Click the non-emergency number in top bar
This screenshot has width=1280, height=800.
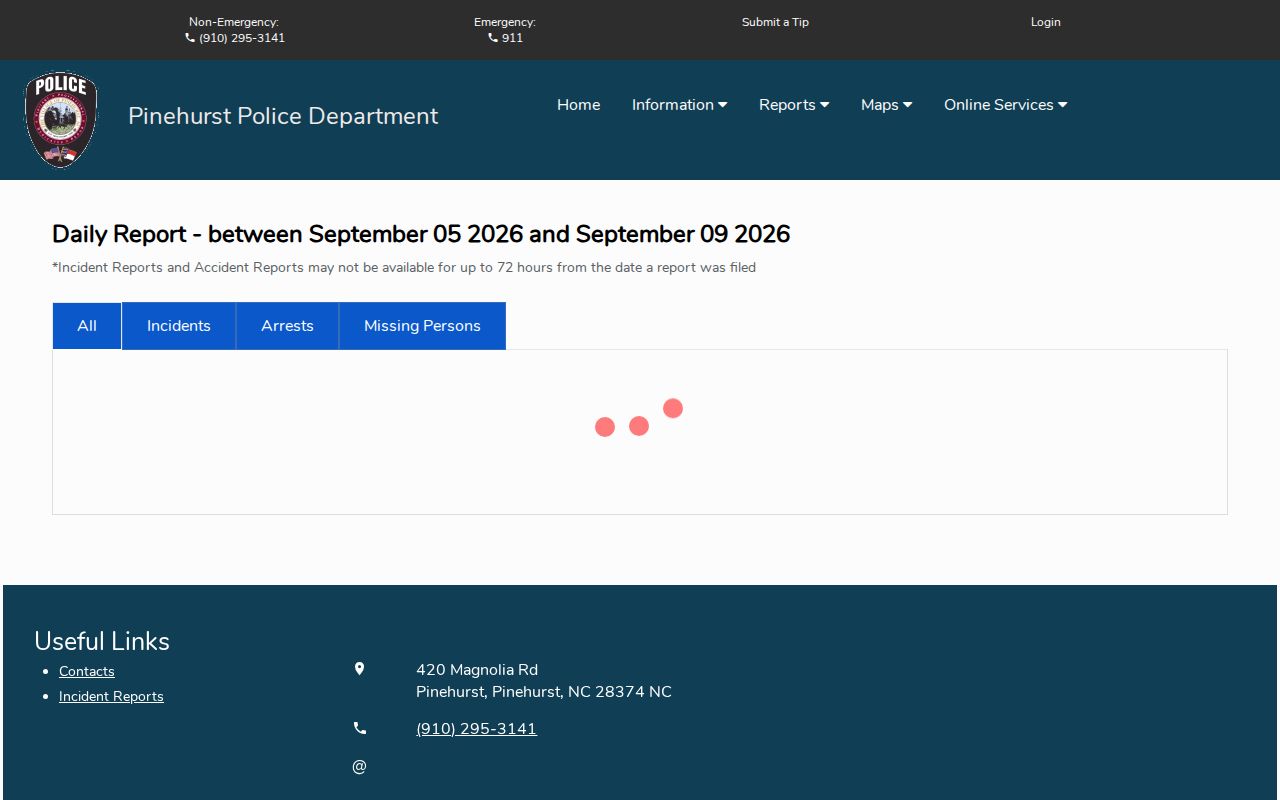point(242,38)
